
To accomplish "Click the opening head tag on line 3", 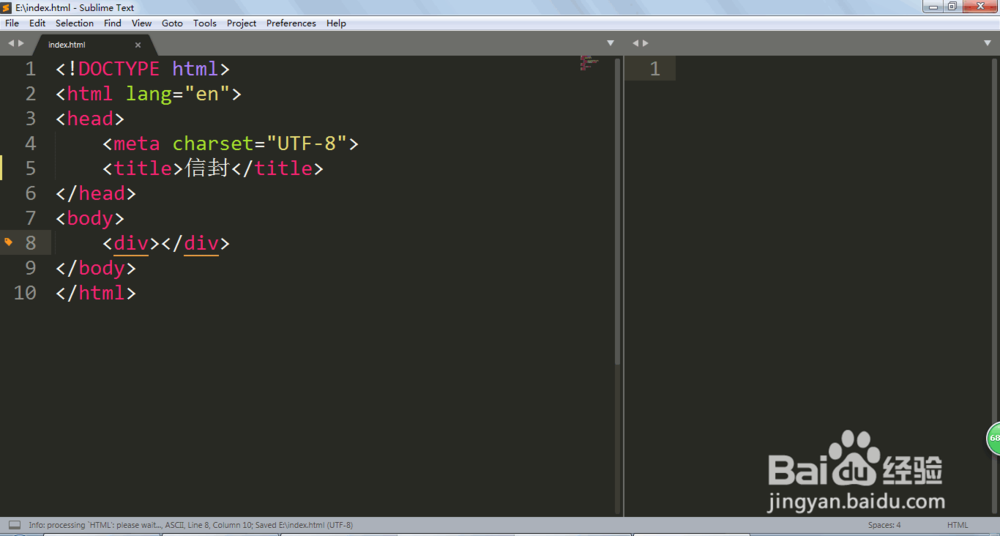I will (x=90, y=119).
